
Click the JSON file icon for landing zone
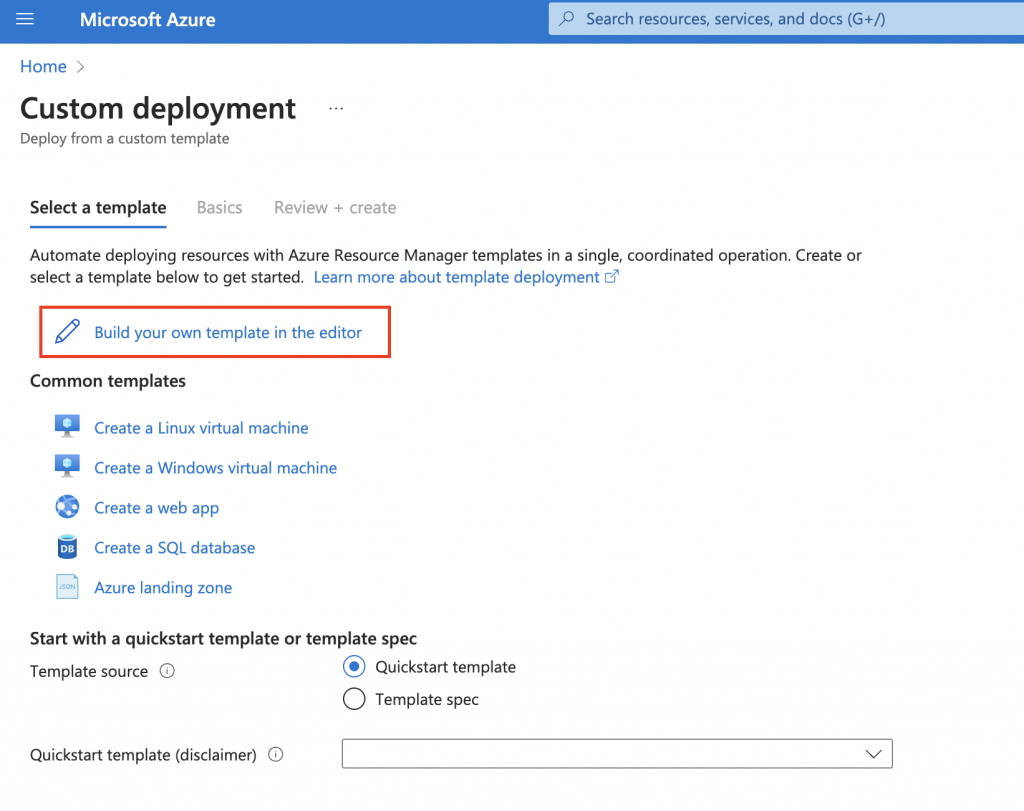pyautogui.click(x=67, y=587)
